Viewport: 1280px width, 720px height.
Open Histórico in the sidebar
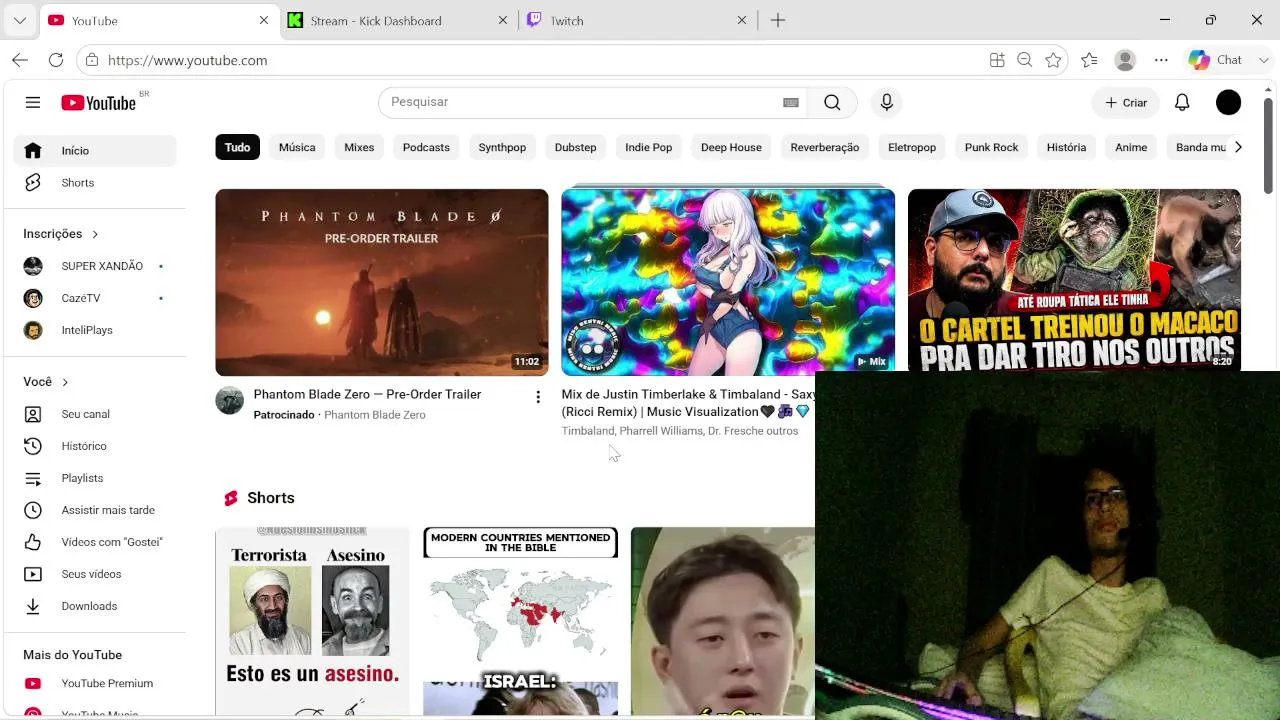[x=95, y=446]
